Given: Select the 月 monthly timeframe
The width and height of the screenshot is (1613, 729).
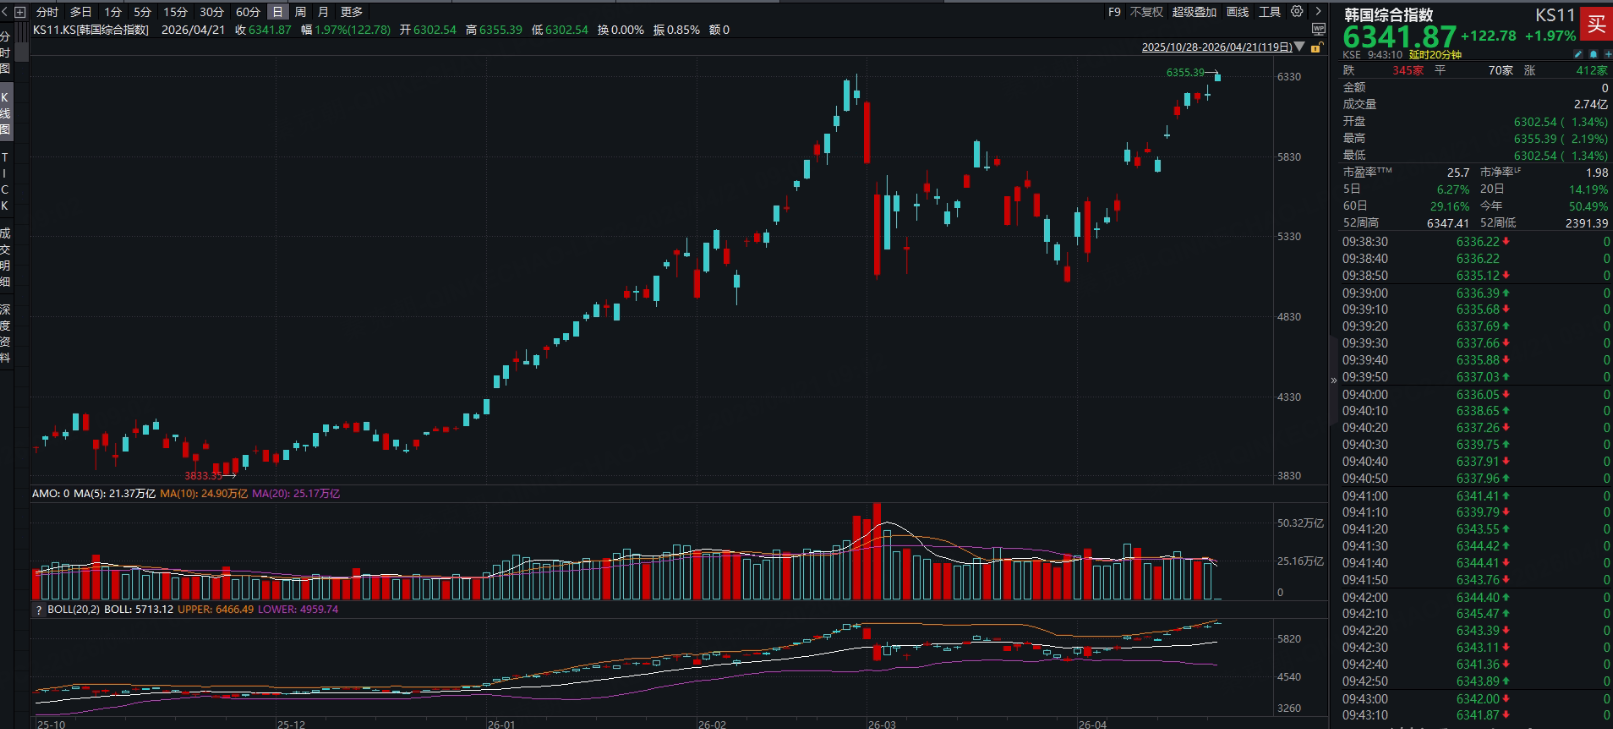Looking at the screenshot, I should [323, 12].
